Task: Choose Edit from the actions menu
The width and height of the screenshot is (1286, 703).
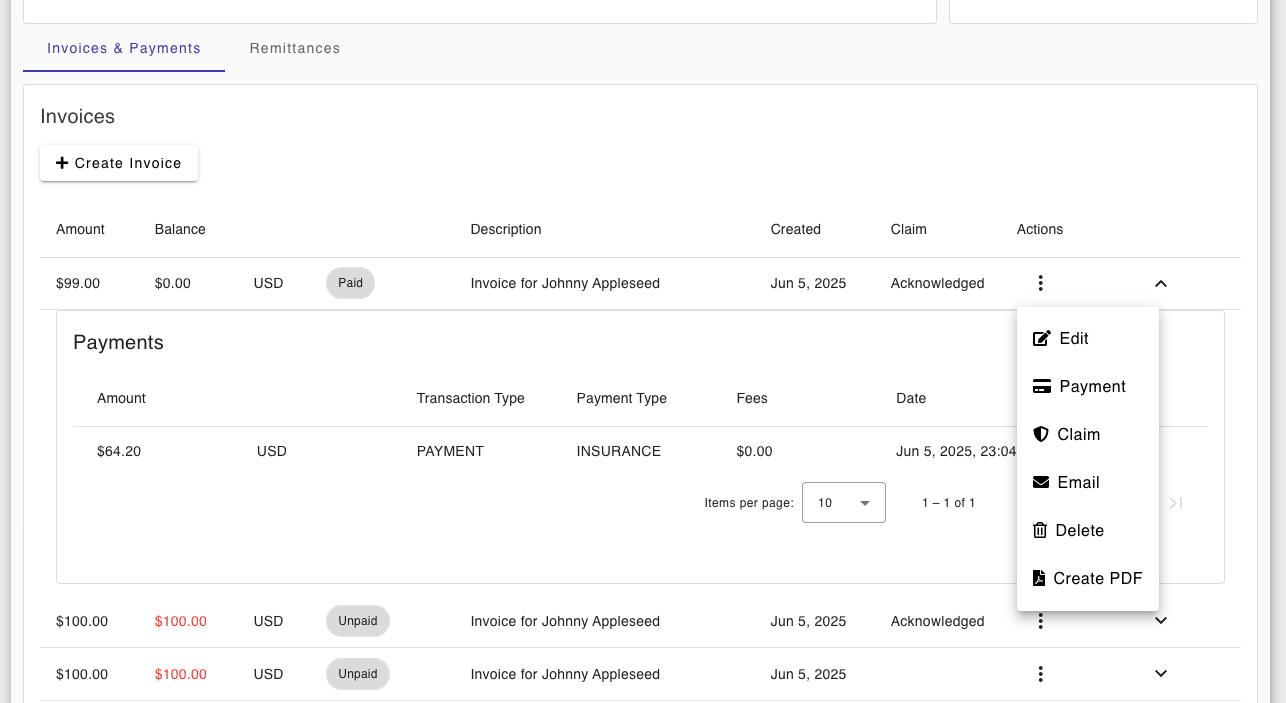Action: pos(1074,338)
